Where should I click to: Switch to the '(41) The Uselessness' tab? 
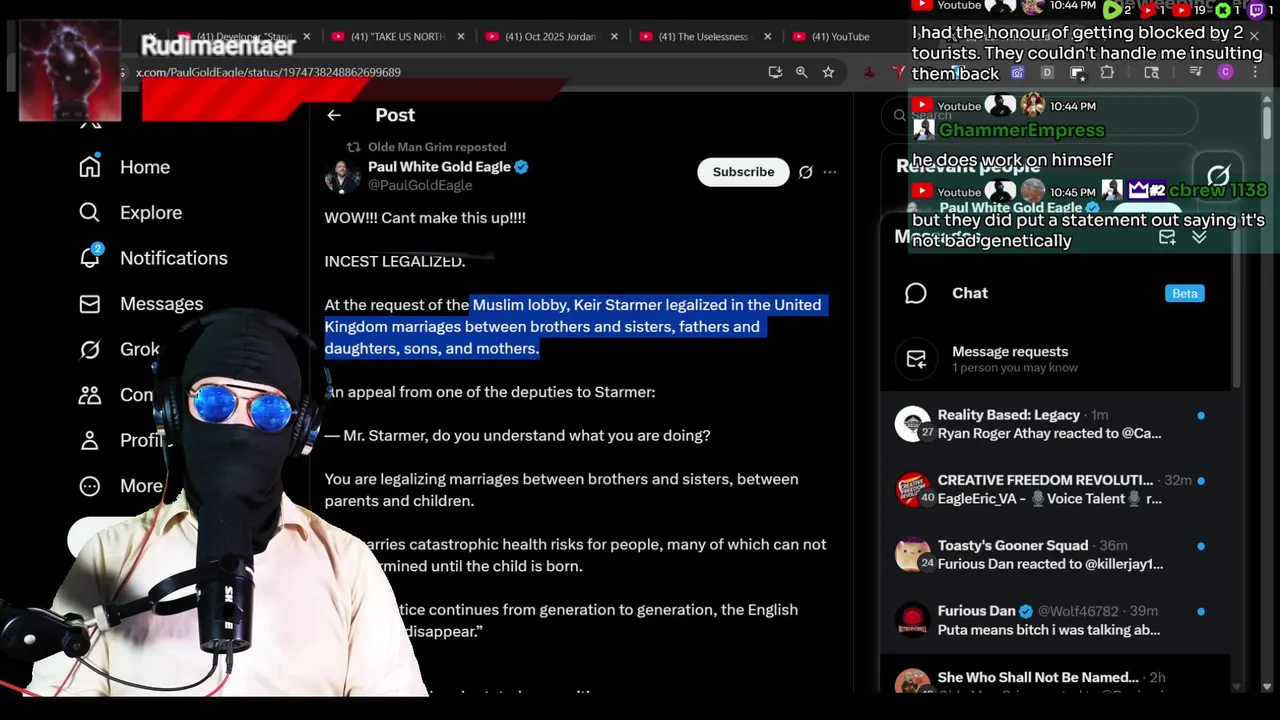click(702, 37)
